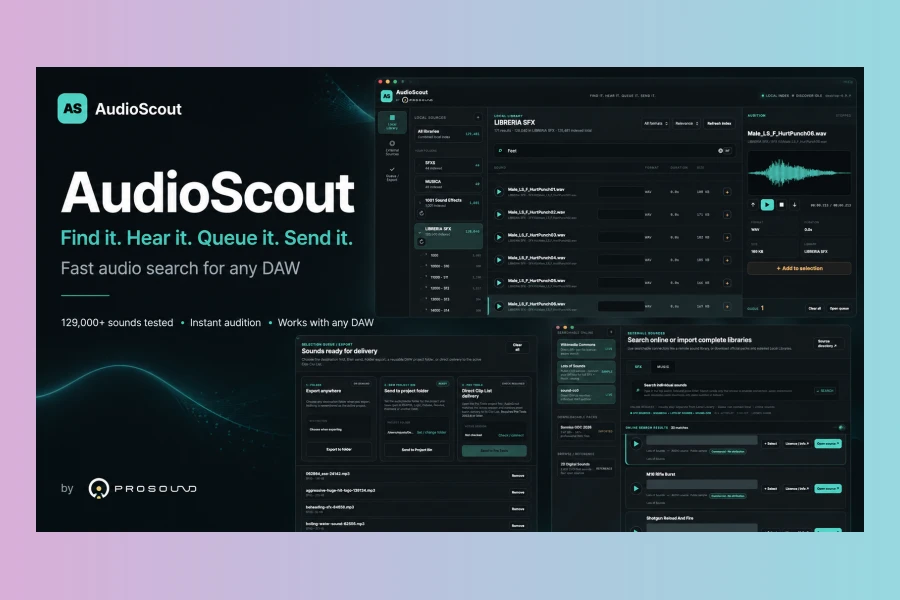Viewport: 900px width, 600px height.
Task: Play Male_LS_F_HurtPunch01.wav preview
Action: pyautogui.click(x=499, y=192)
